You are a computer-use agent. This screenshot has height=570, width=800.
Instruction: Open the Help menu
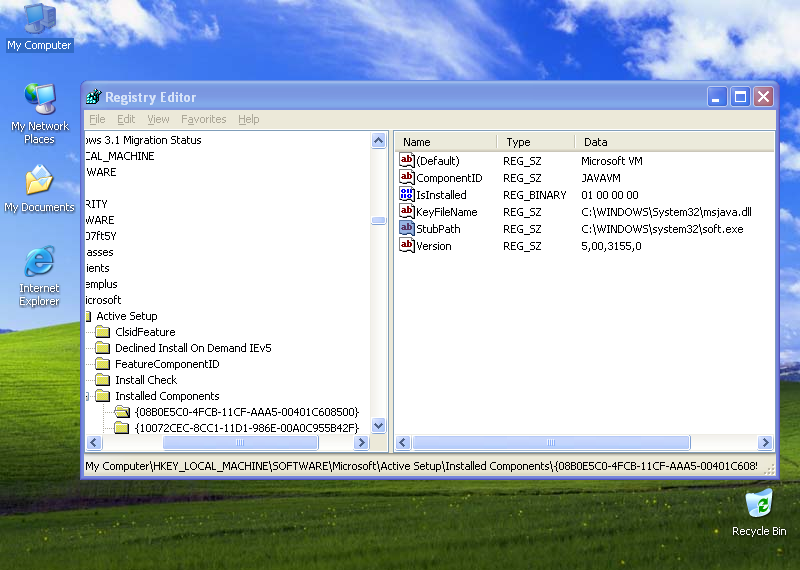(248, 119)
